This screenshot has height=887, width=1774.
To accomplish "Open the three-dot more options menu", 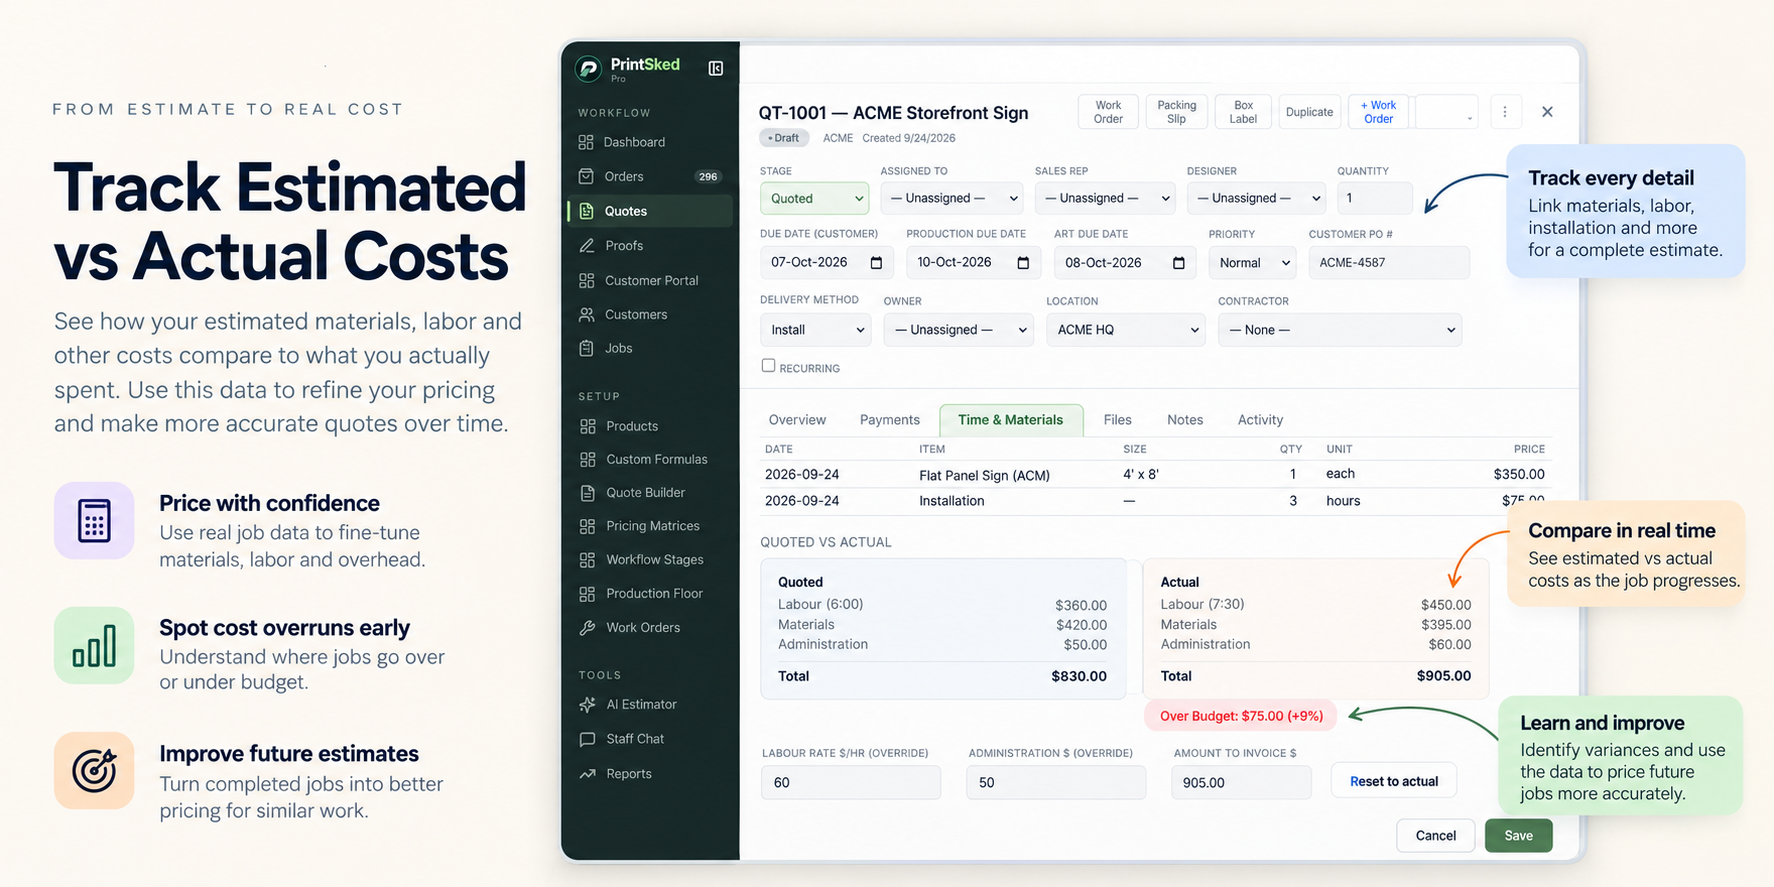I will point(1505,112).
